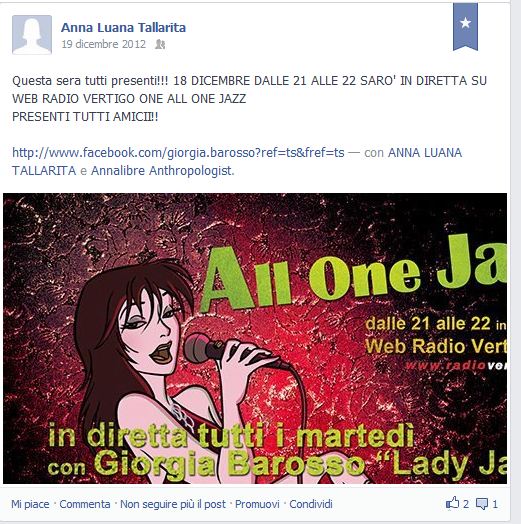521x524 pixels.
Task: Click the star highlight ribbon icon
Action: tap(465, 26)
